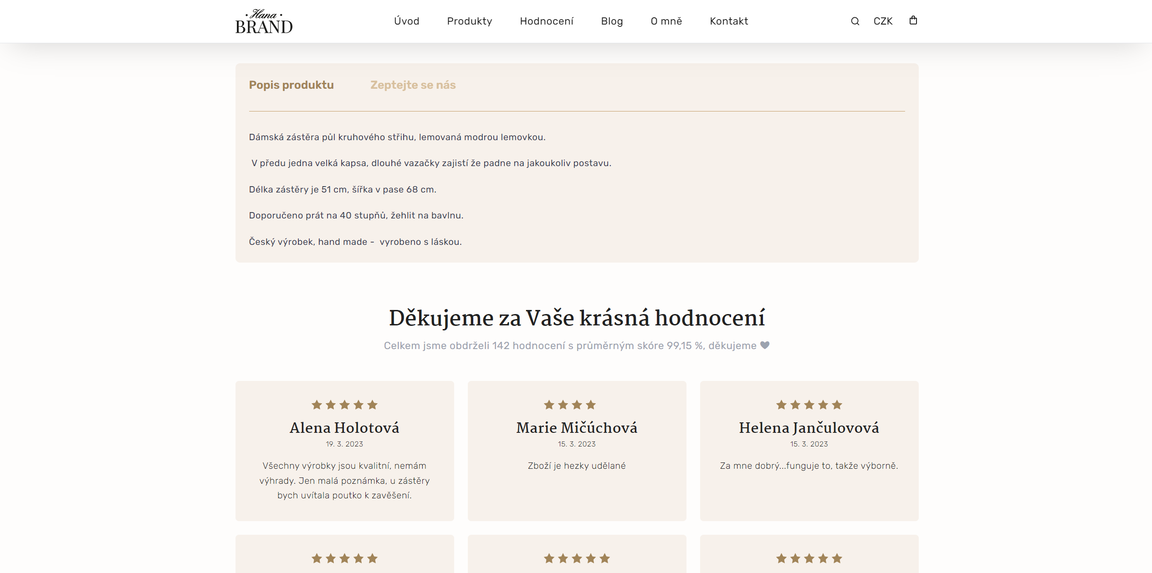Open the shopping bag cart icon

point(913,20)
